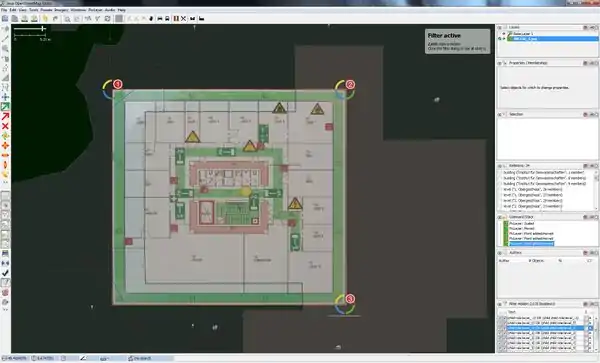Collapse the Command Stack panel
600x363 pixels.
point(500,217)
